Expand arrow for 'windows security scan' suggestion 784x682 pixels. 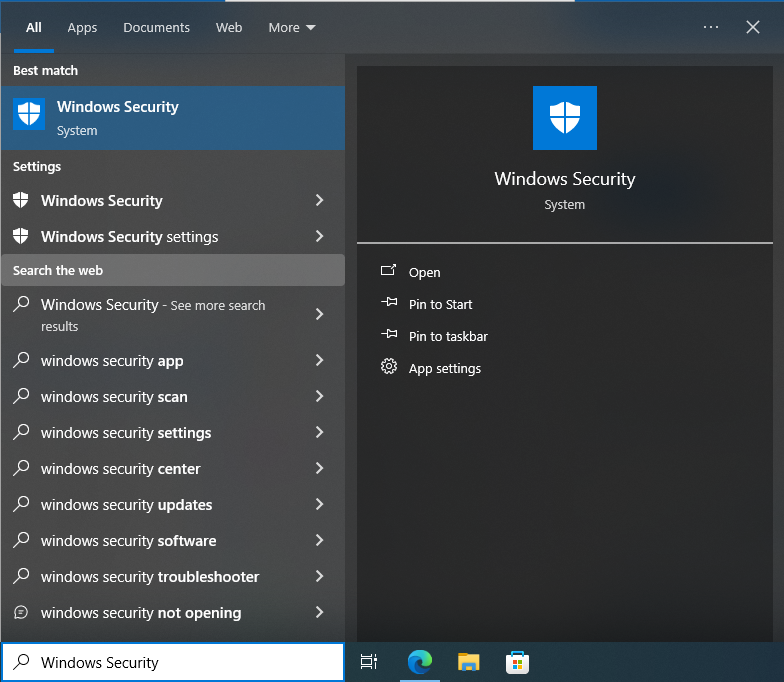click(x=320, y=396)
